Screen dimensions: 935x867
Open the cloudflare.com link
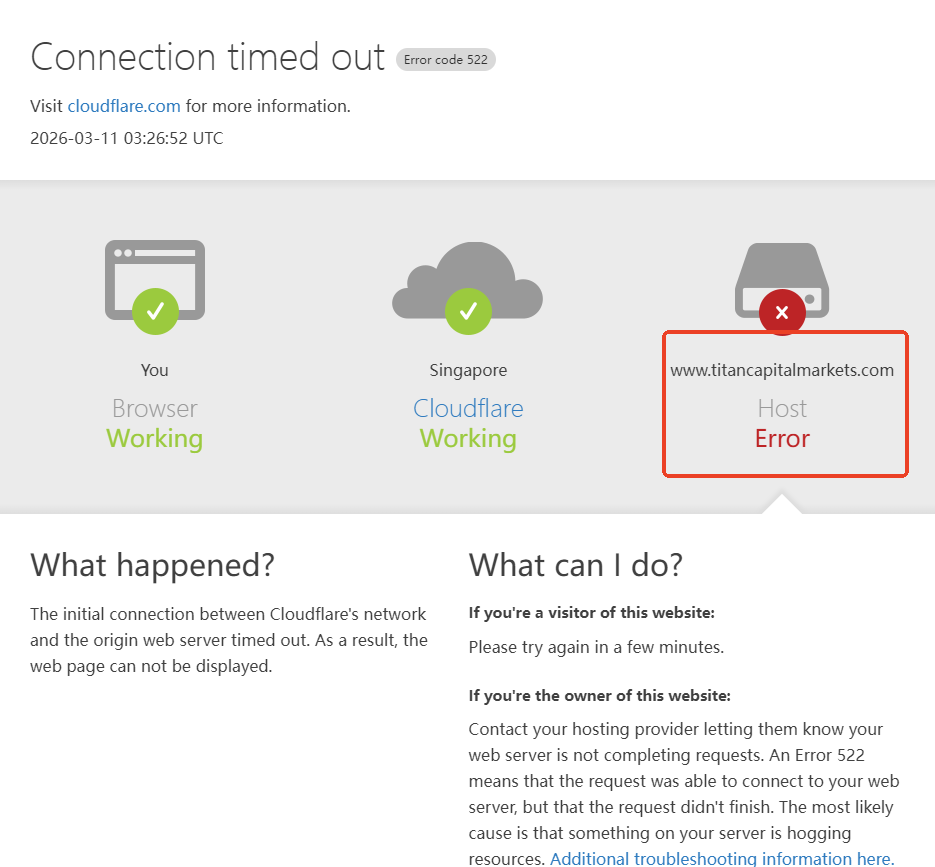click(x=124, y=106)
